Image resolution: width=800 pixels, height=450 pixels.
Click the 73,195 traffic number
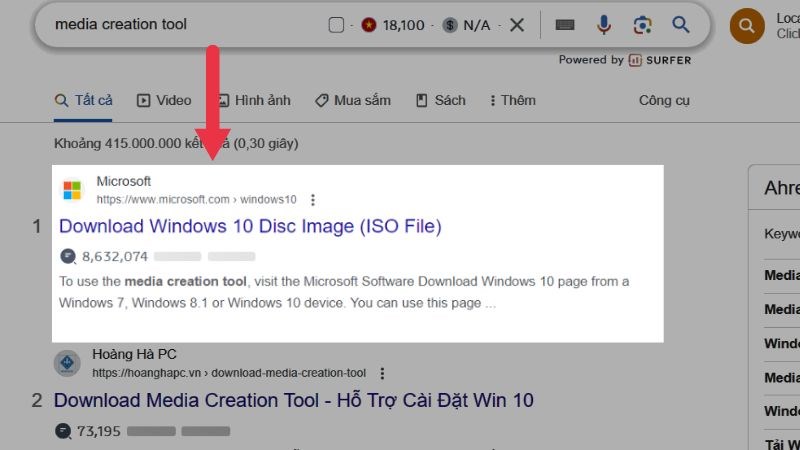[98, 432]
